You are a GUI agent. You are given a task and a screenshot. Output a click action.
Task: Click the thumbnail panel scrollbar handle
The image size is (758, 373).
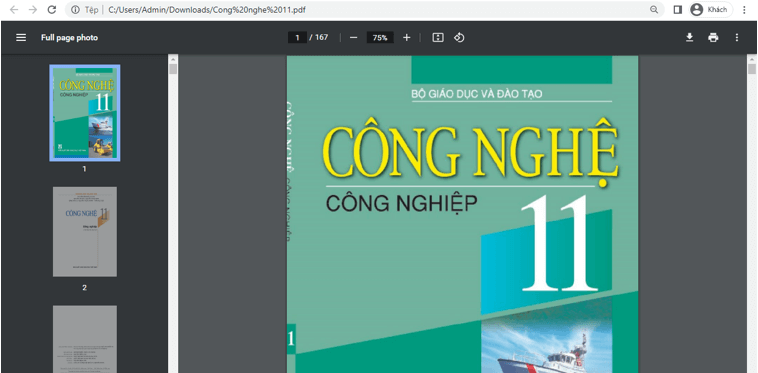[173, 69]
